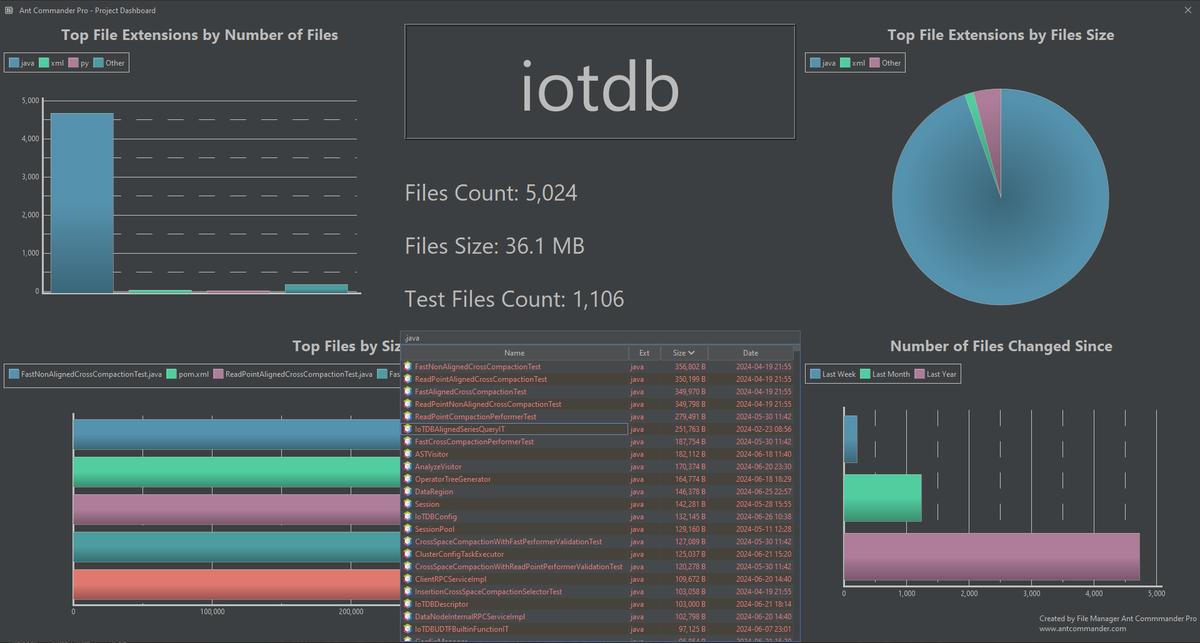Toggle the java legend in extensions chart

(x=22, y=62)
